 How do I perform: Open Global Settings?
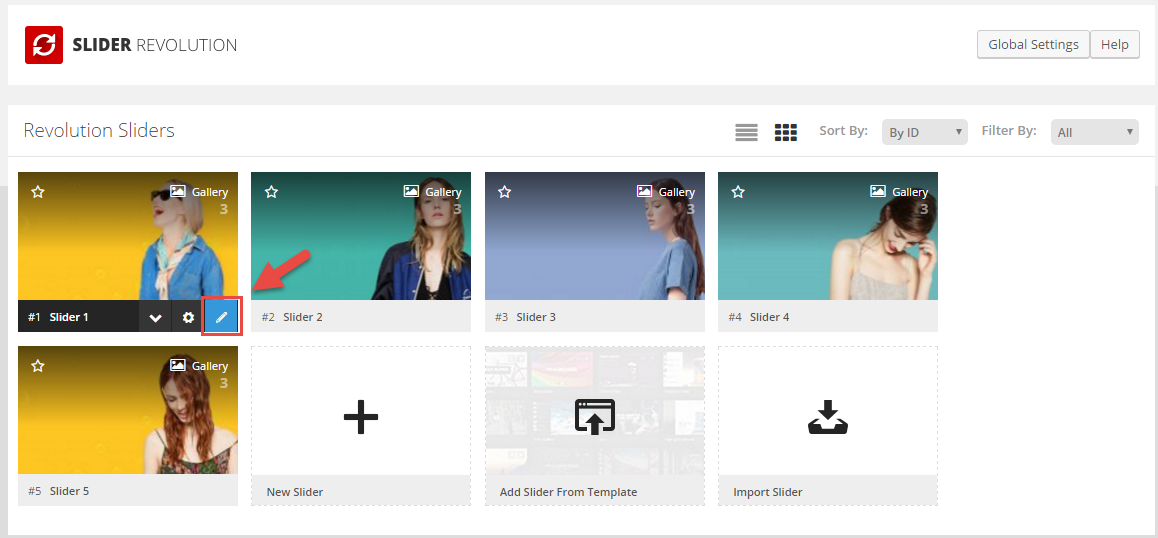pos(1033,44)
